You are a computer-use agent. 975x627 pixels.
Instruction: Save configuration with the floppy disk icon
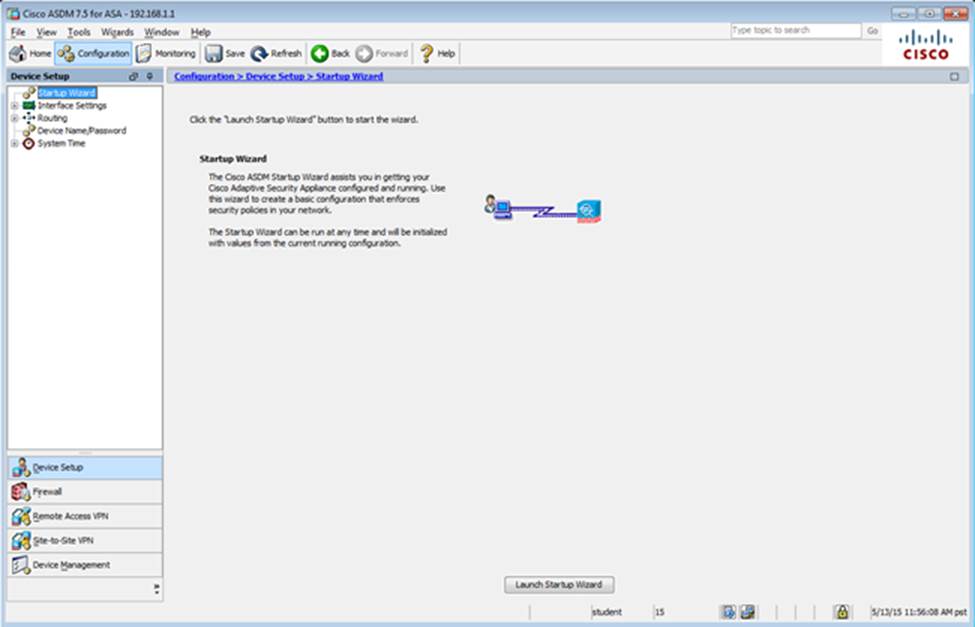click(225, 53)
